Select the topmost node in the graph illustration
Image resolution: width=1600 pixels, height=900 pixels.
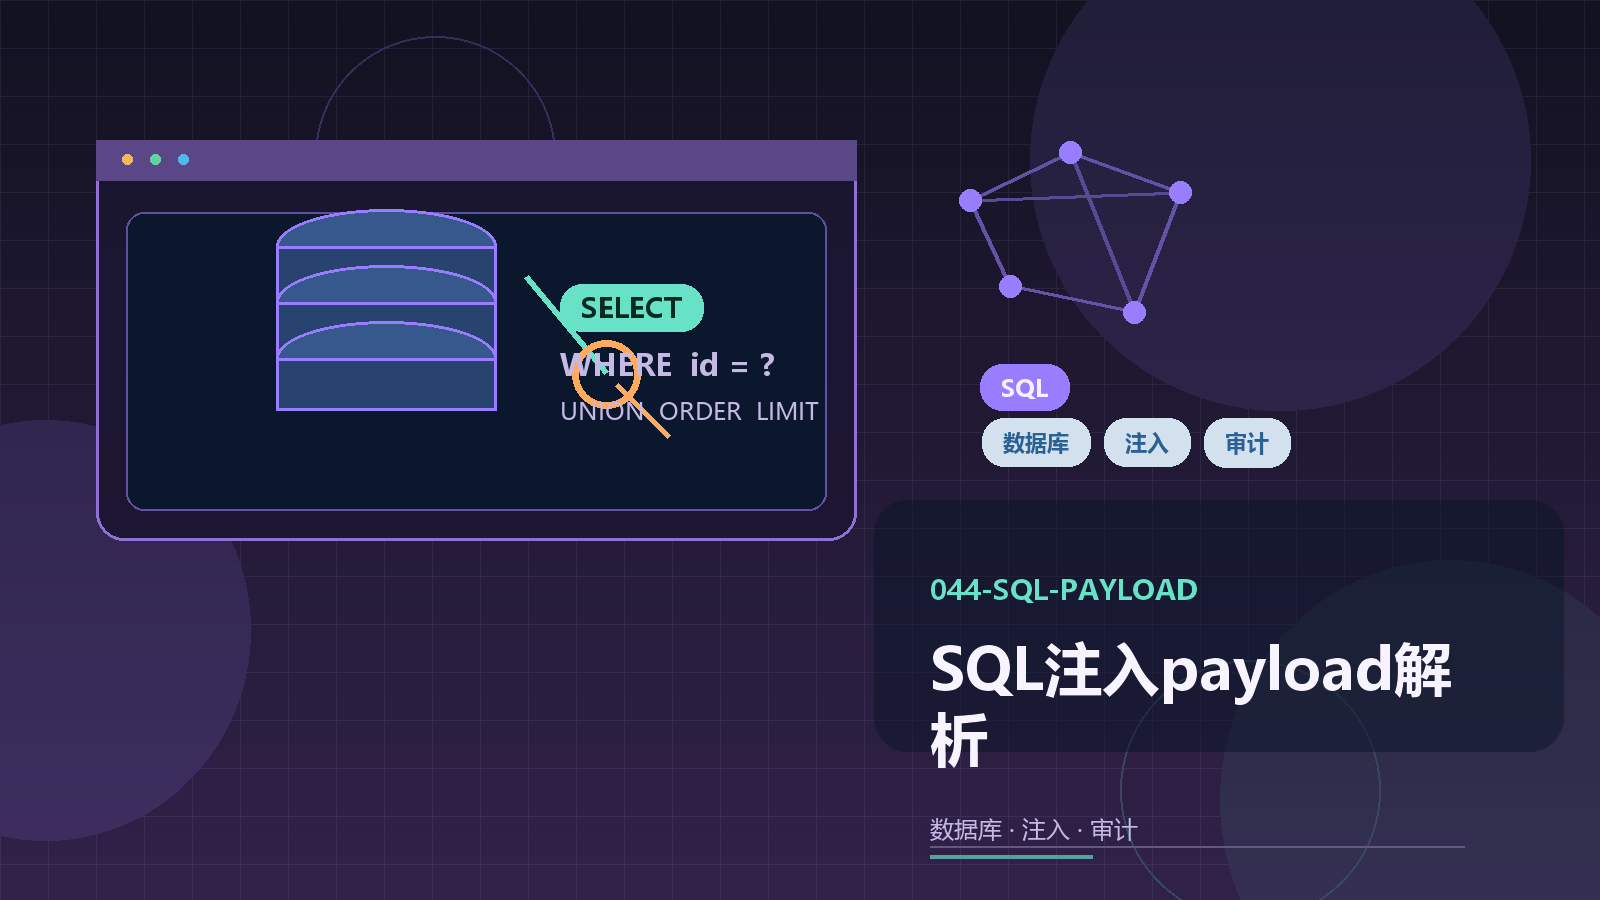(1071, 152)
